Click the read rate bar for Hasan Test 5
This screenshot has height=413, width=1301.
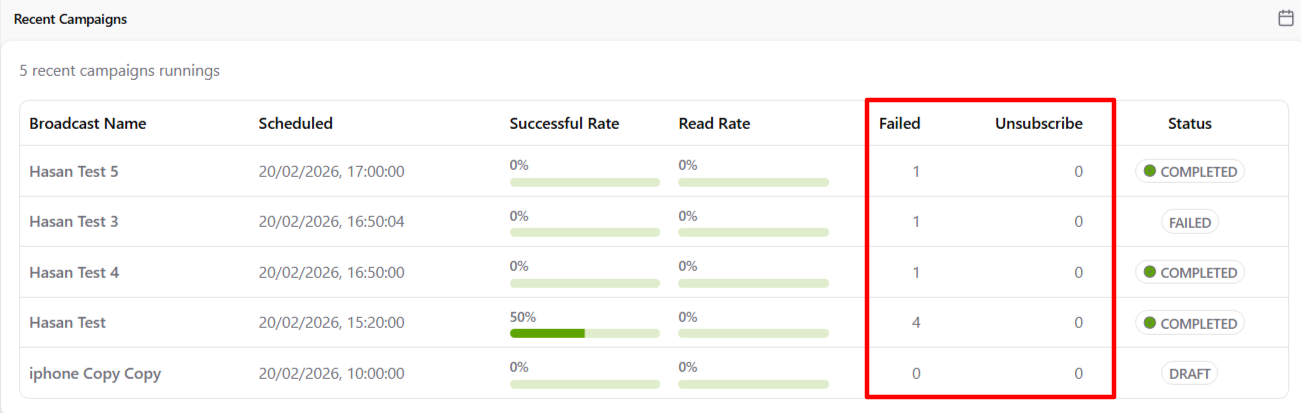point(753,182)
